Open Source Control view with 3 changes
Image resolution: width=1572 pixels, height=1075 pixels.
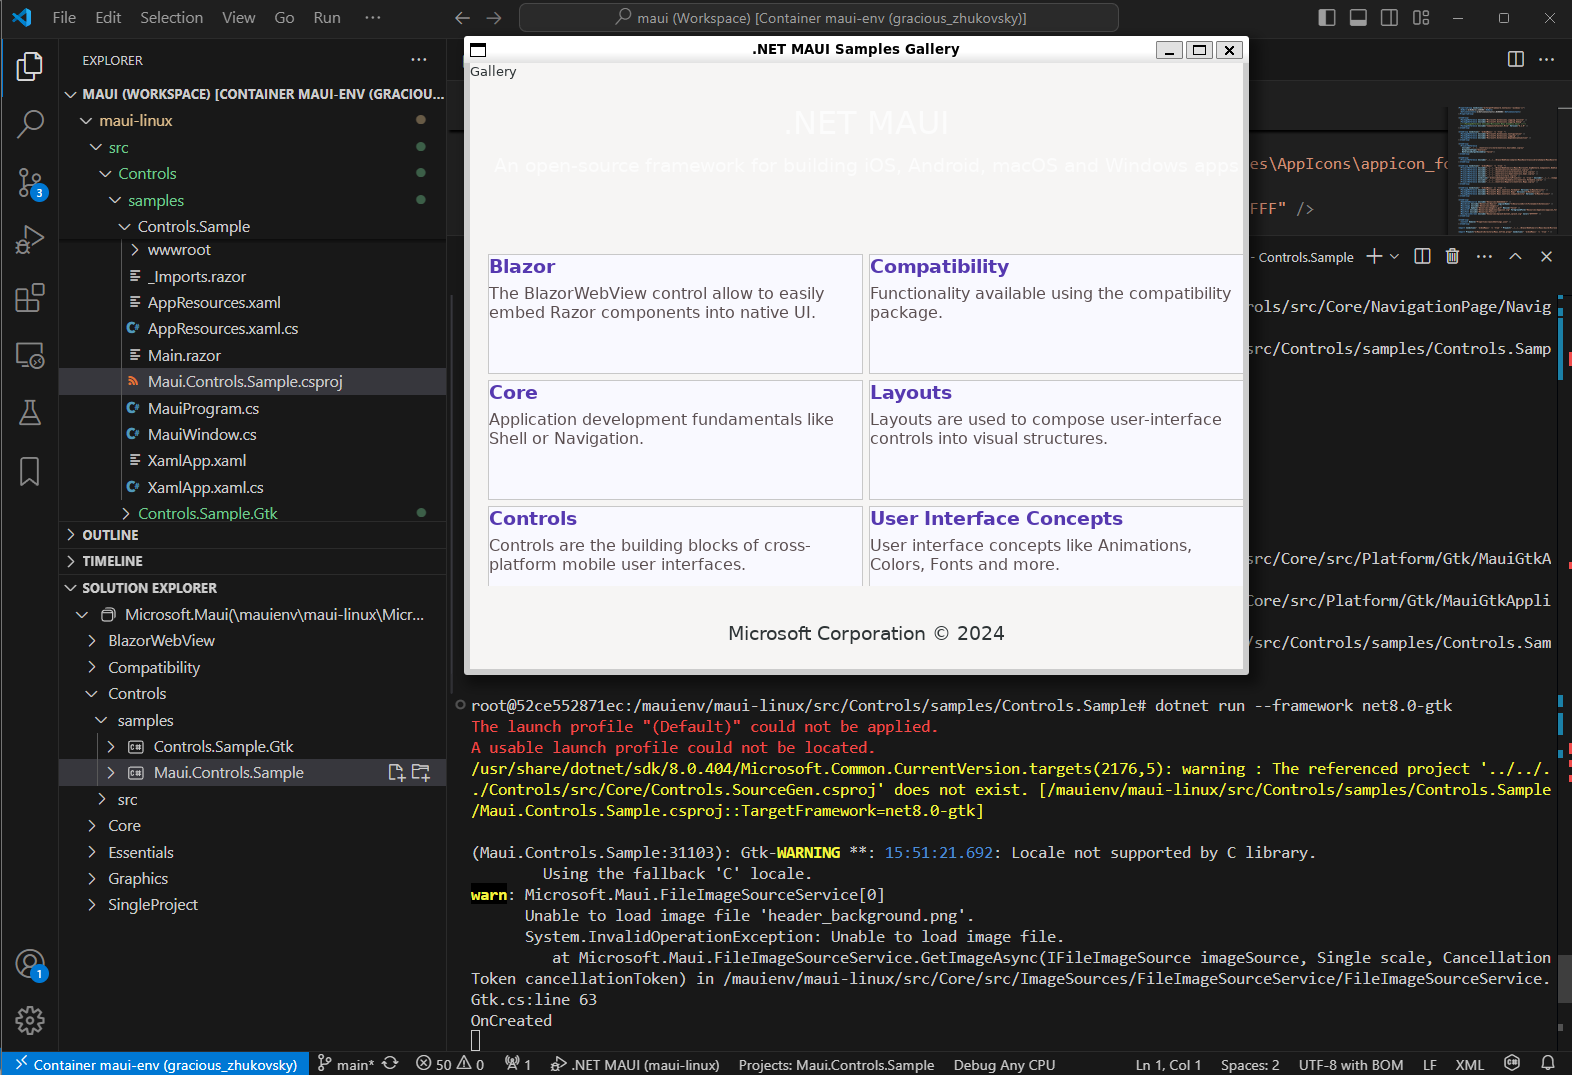[30, 183]
